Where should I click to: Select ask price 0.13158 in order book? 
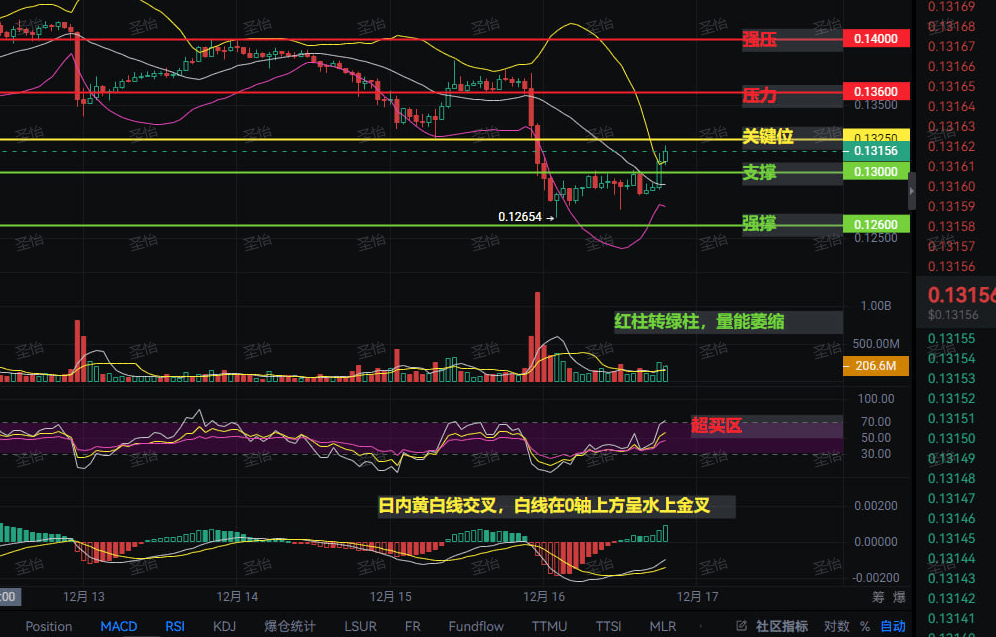click(952, 227)
